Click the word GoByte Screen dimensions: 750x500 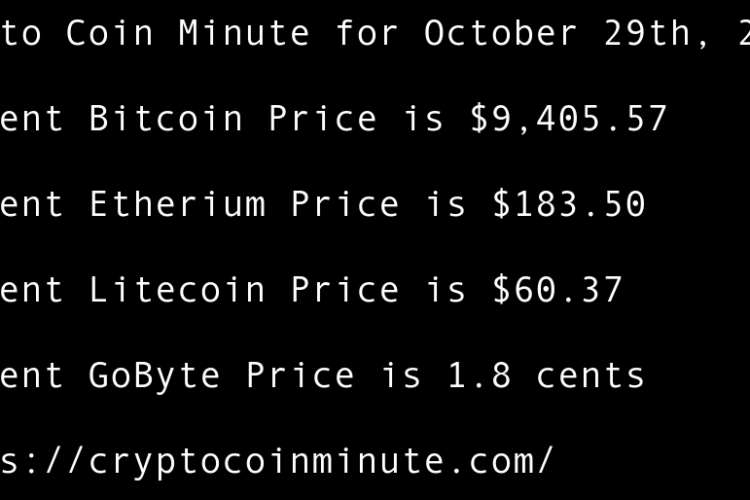pos(155,375)
